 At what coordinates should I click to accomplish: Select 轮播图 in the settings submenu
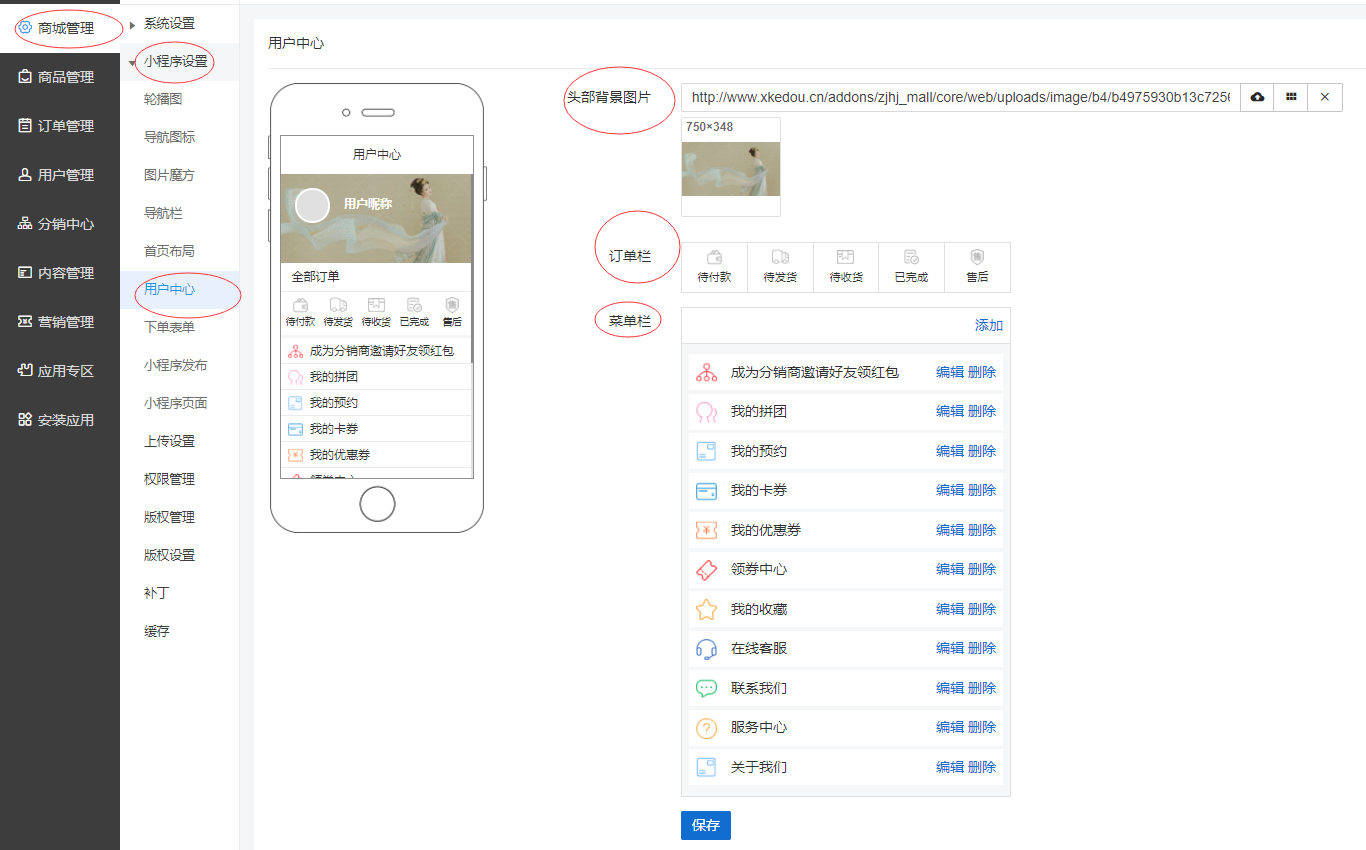coord(163,99)
